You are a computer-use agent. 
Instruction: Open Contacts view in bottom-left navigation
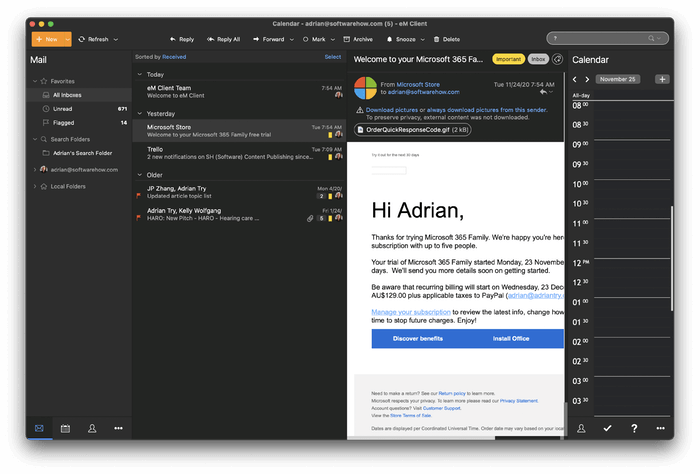(x=92, y=428)
